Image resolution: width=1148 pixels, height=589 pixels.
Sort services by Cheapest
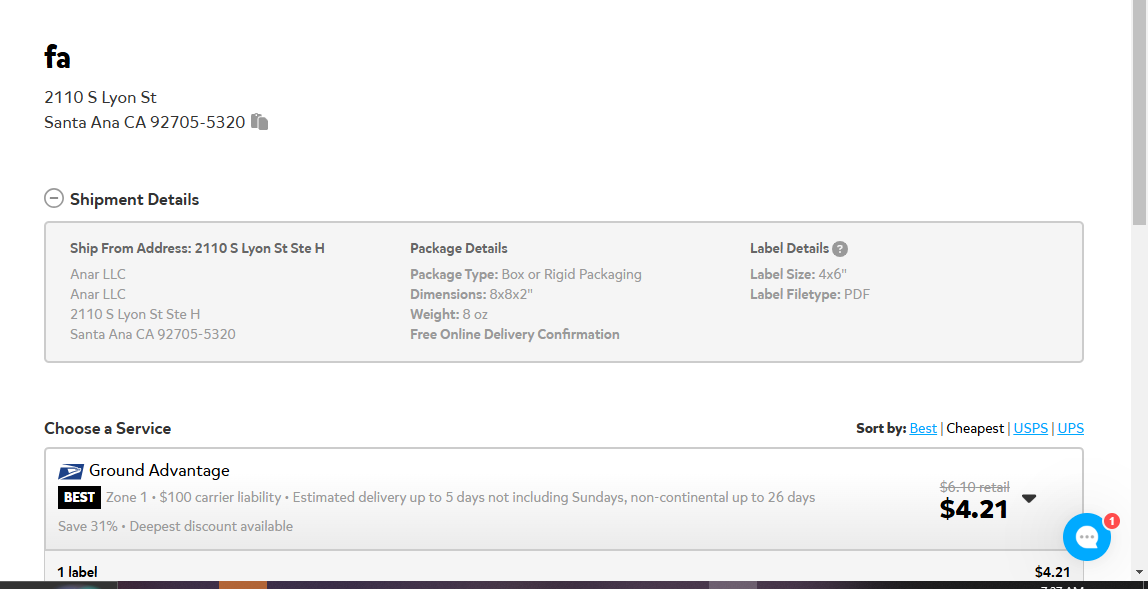(x=975, y=429)
